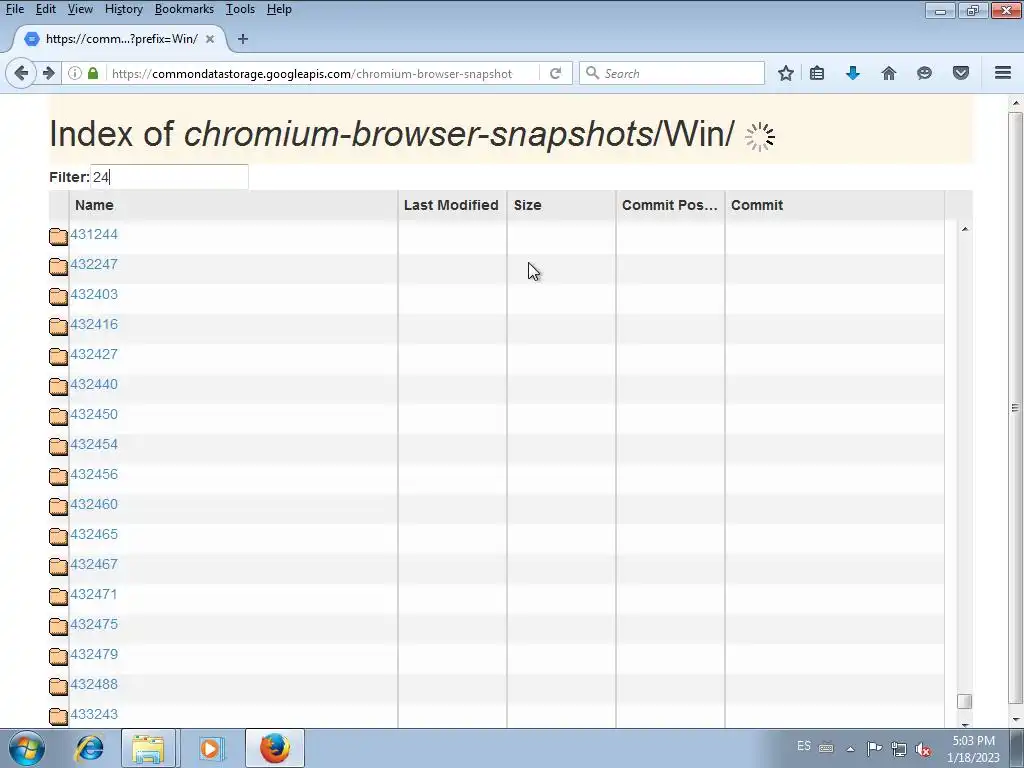This screenshot has width=1024, height=768.
Task: Select the https://comm...?prefix=Win/ tab
Action: (x=121, y=39)
